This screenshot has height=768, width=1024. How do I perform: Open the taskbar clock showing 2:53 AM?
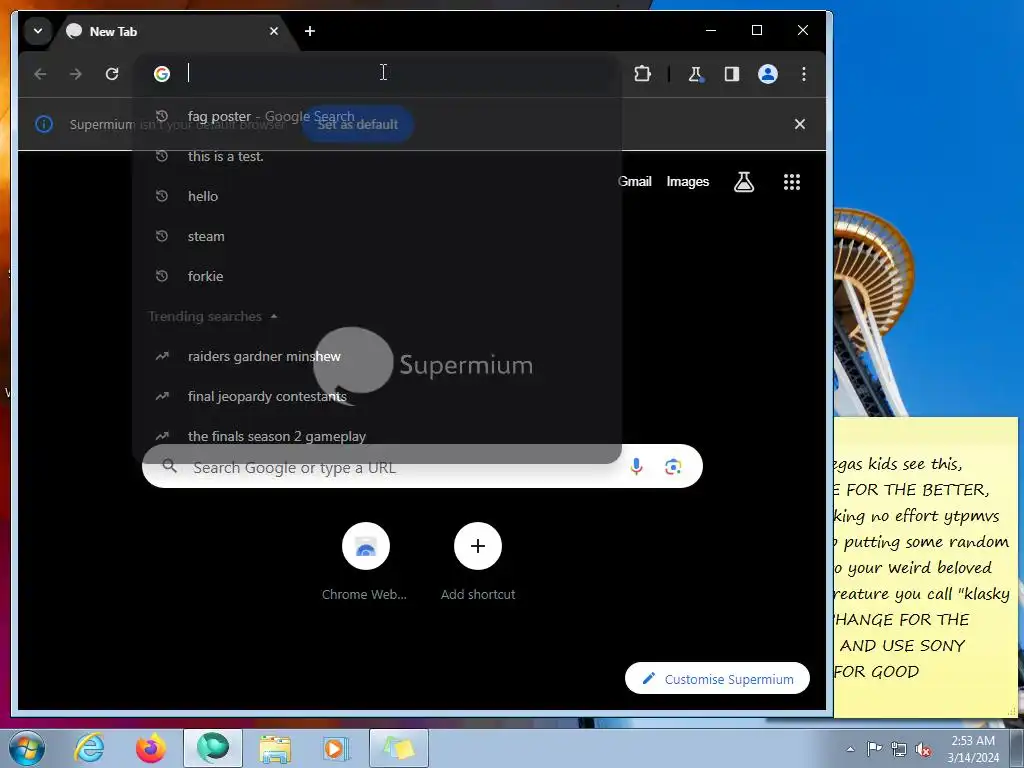973,748
